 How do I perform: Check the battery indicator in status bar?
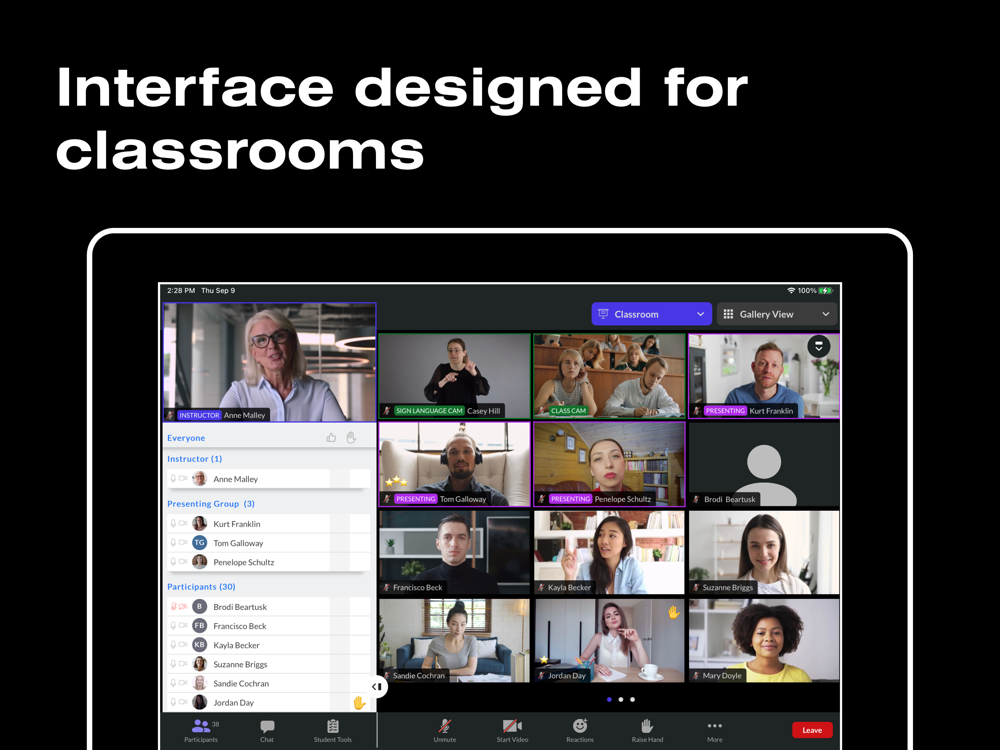coord(826,291)
